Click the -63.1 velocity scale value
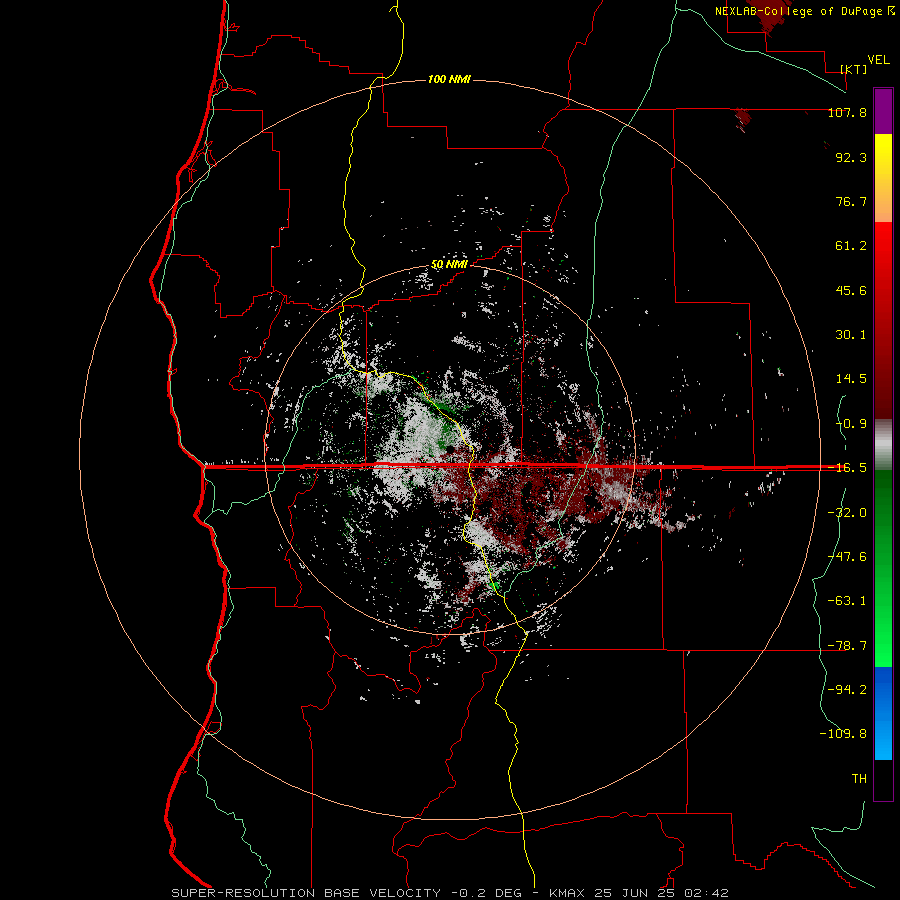Screen dimensions: 900x900 (x=847, y=601)
